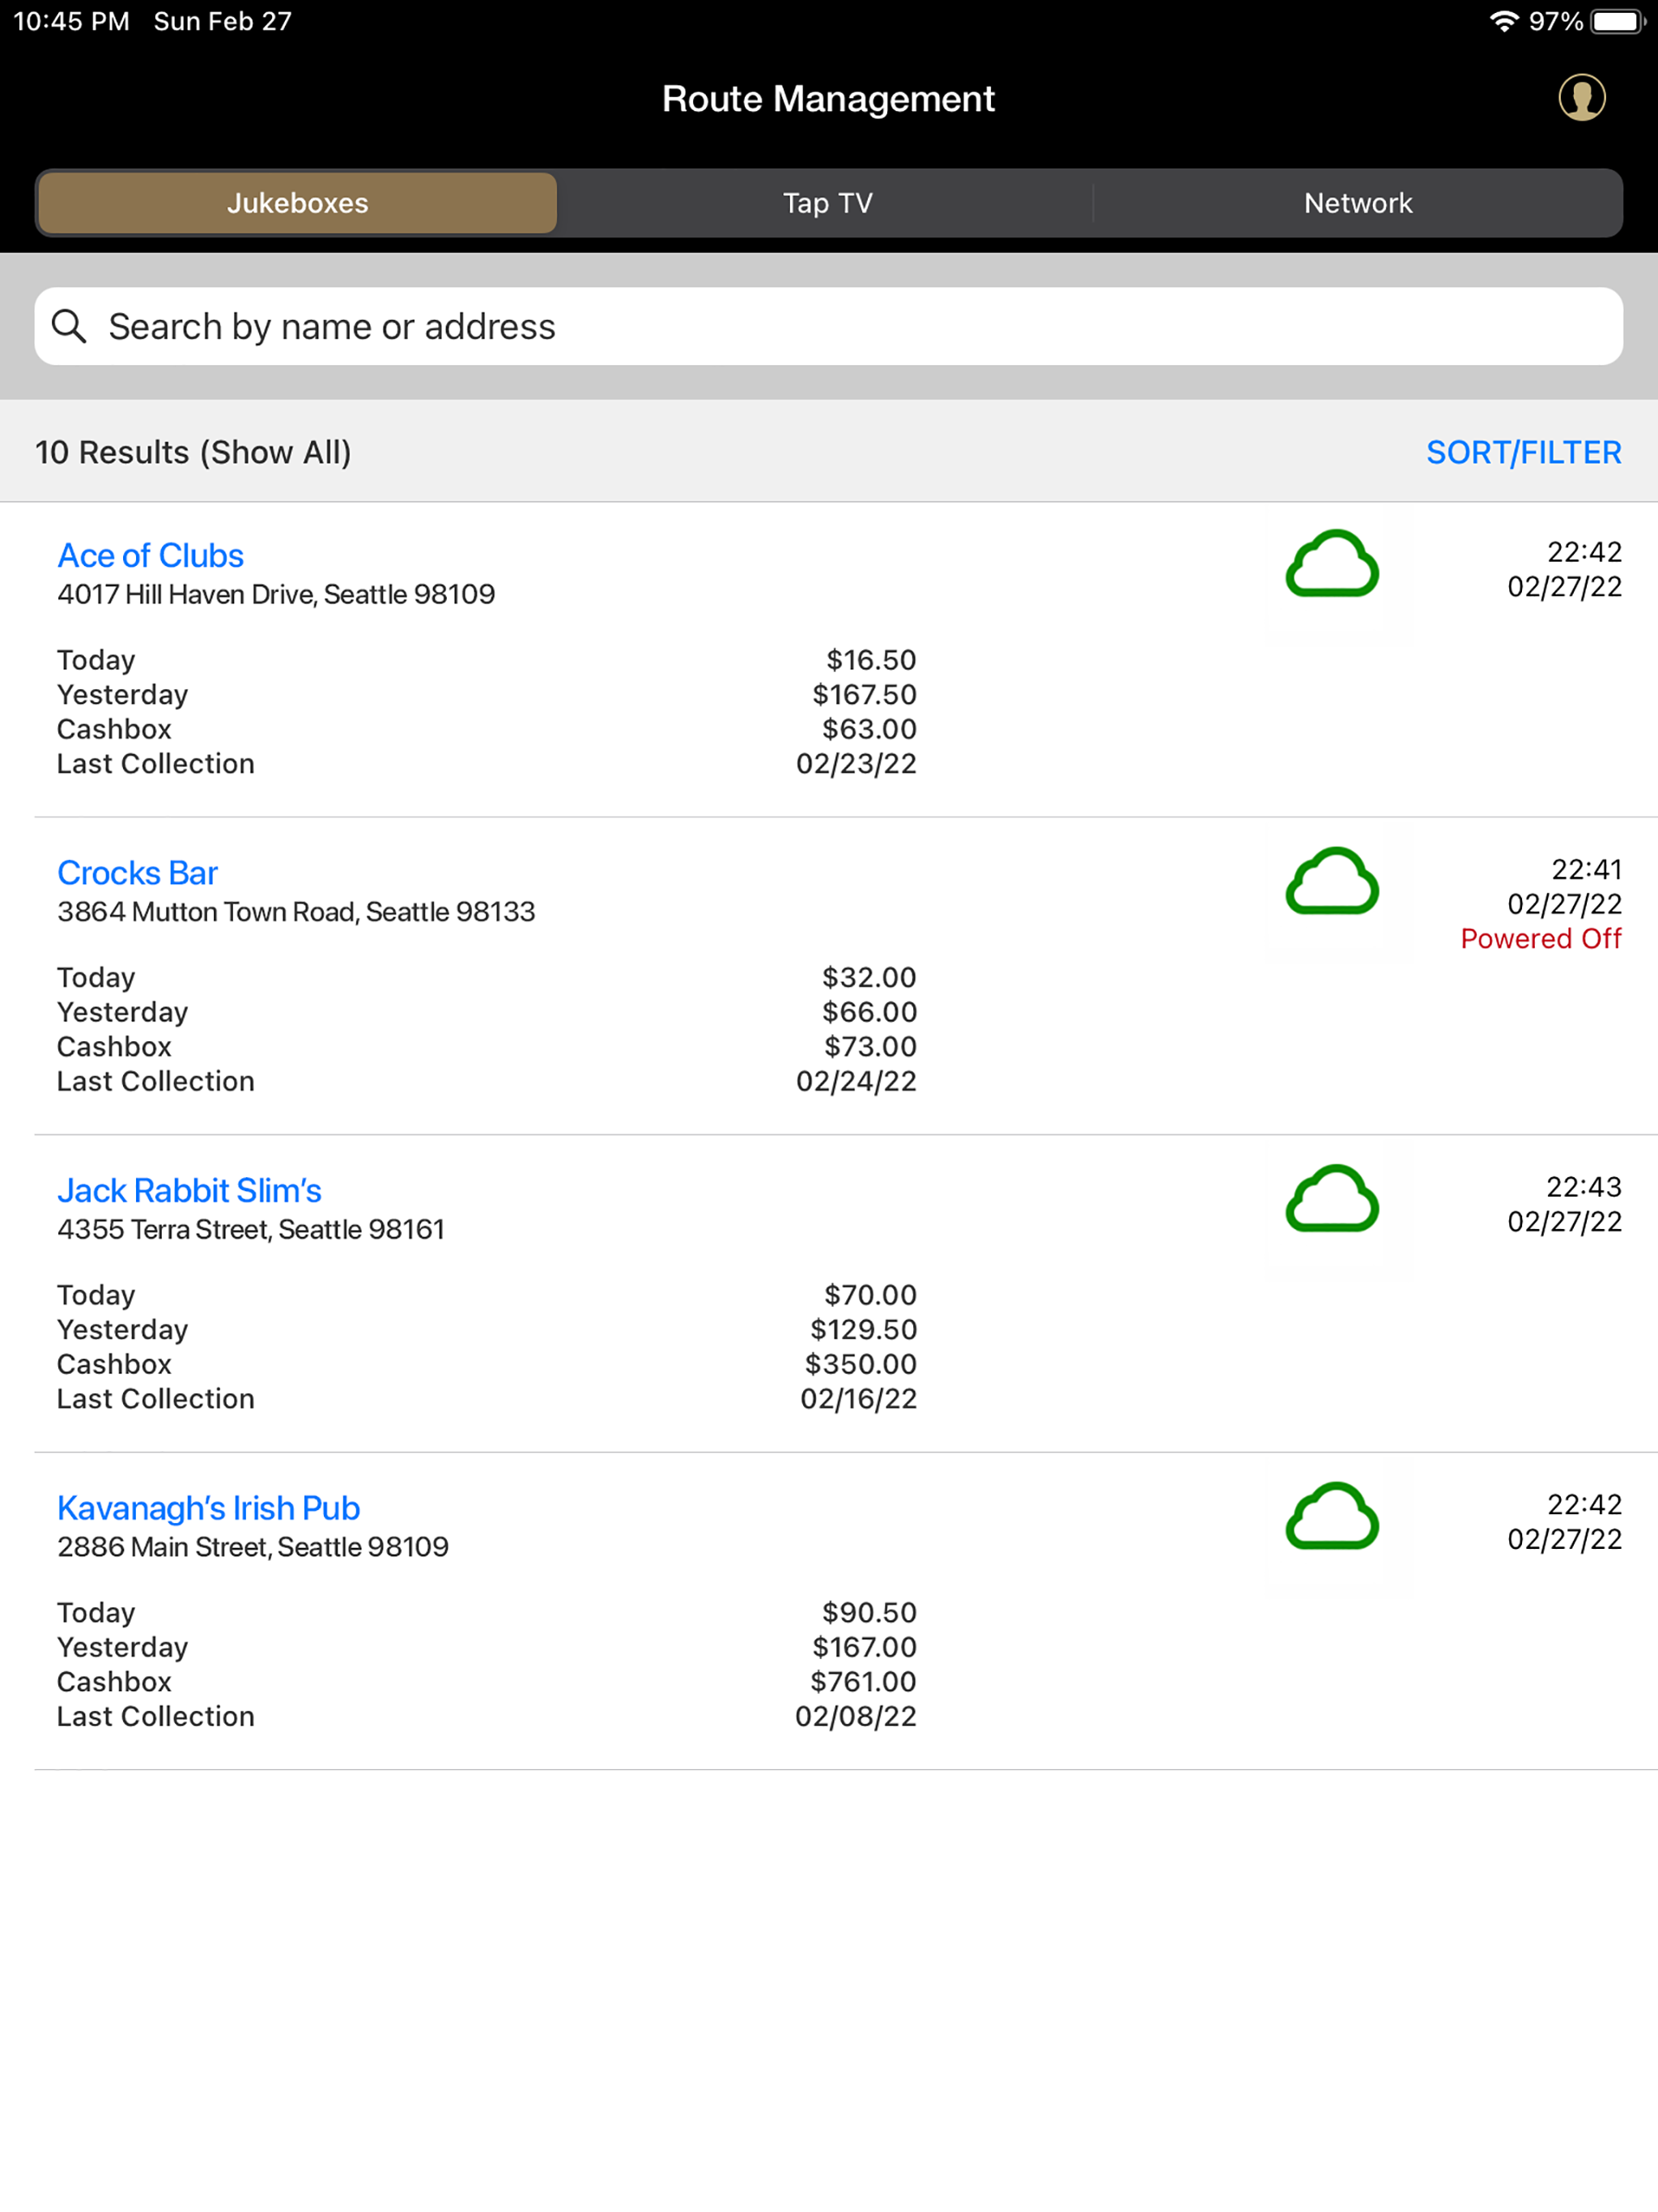Tap Crocks Bar cloud status icon
This screenshot has width=1658, height=2212.
pos(1332,882)
